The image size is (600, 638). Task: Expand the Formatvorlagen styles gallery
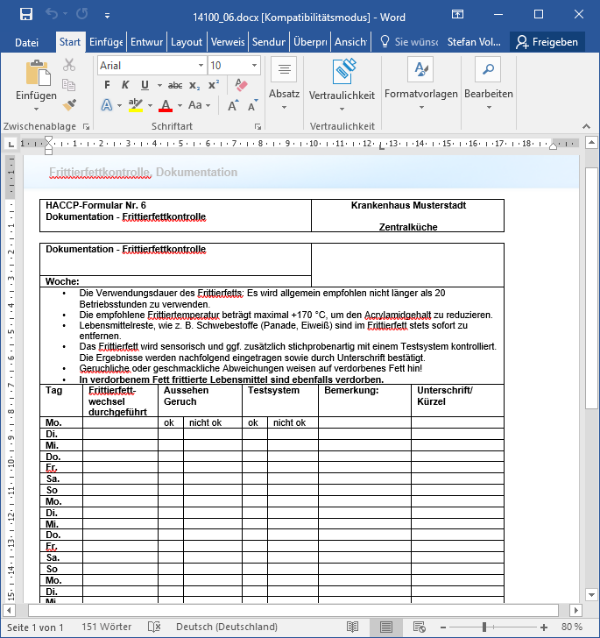(421, 80)
